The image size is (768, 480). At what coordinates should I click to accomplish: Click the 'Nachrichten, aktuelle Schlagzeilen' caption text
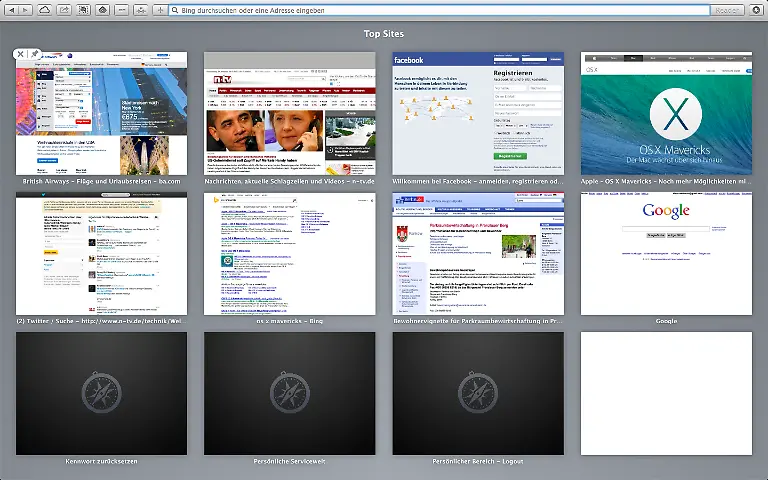click(289, 181)
